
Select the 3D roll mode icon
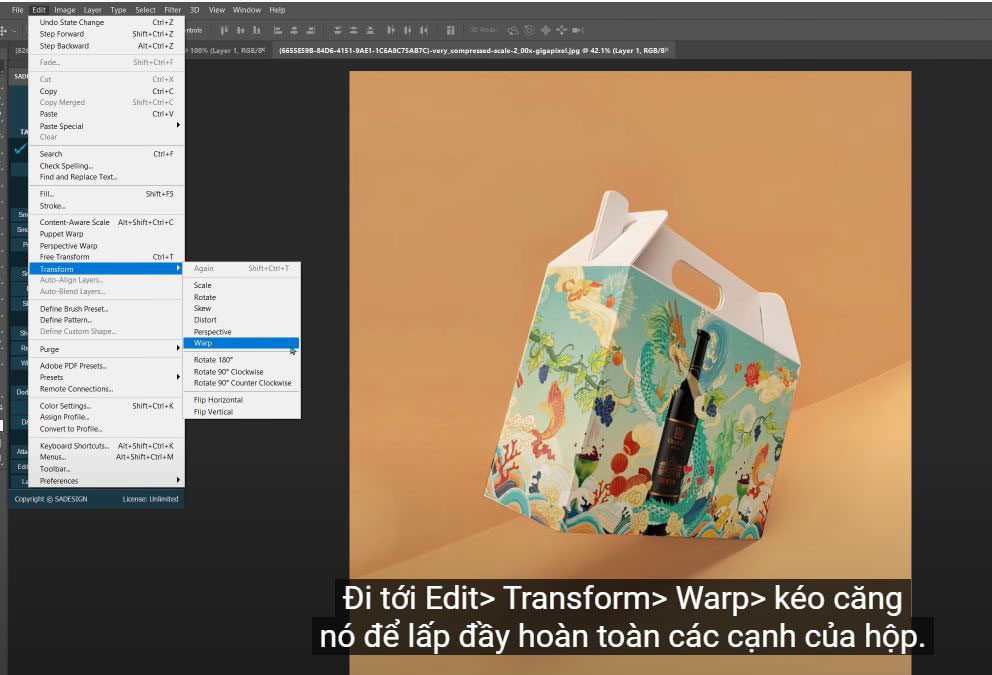pyautogui.click(x=529, y=30)
